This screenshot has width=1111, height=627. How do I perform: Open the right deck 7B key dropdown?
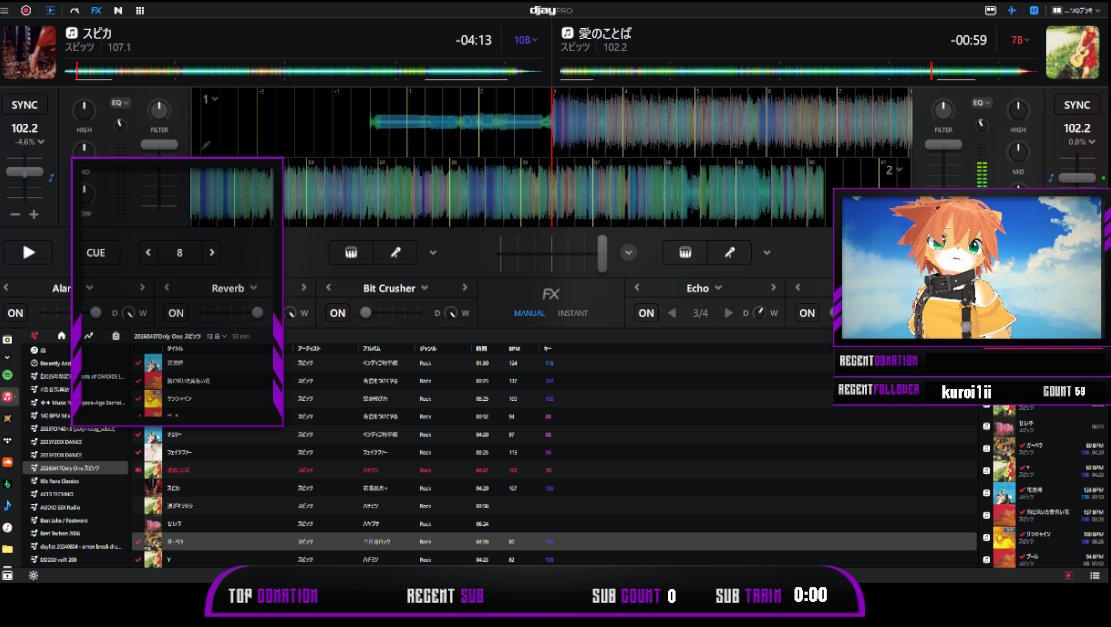click(1020, 40)
